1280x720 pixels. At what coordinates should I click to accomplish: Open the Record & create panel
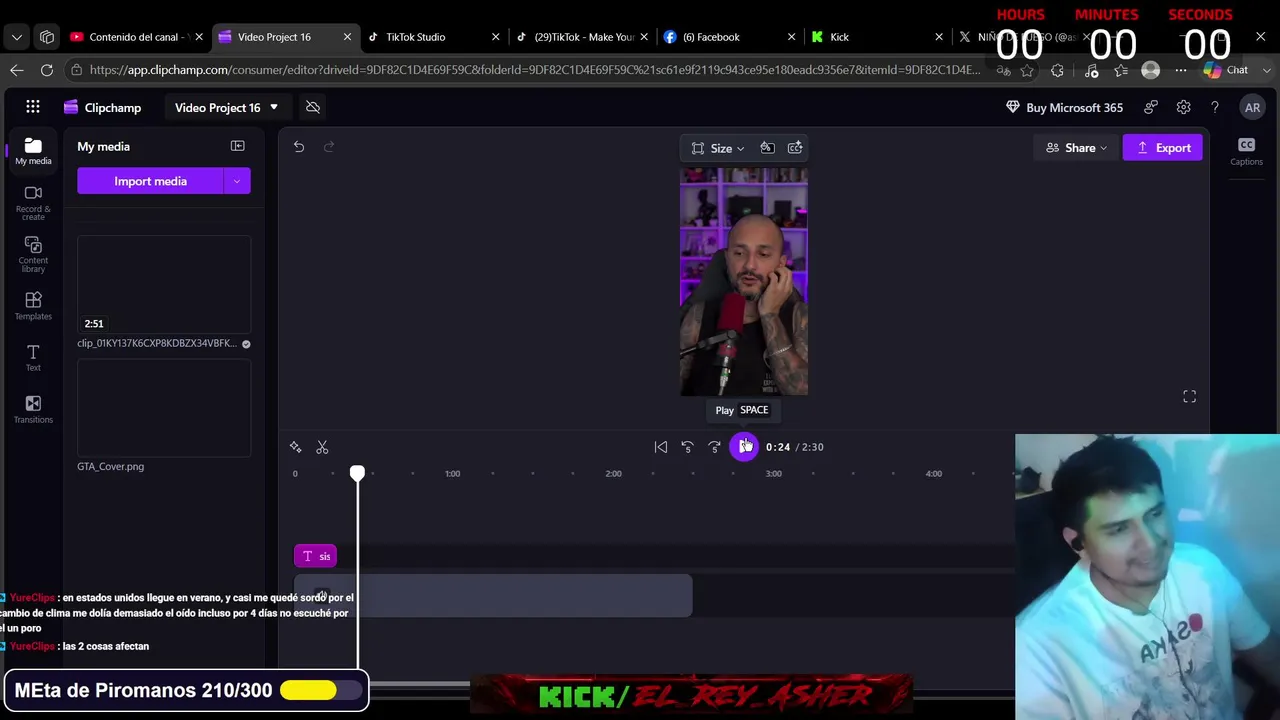click(x=33, y=203)
